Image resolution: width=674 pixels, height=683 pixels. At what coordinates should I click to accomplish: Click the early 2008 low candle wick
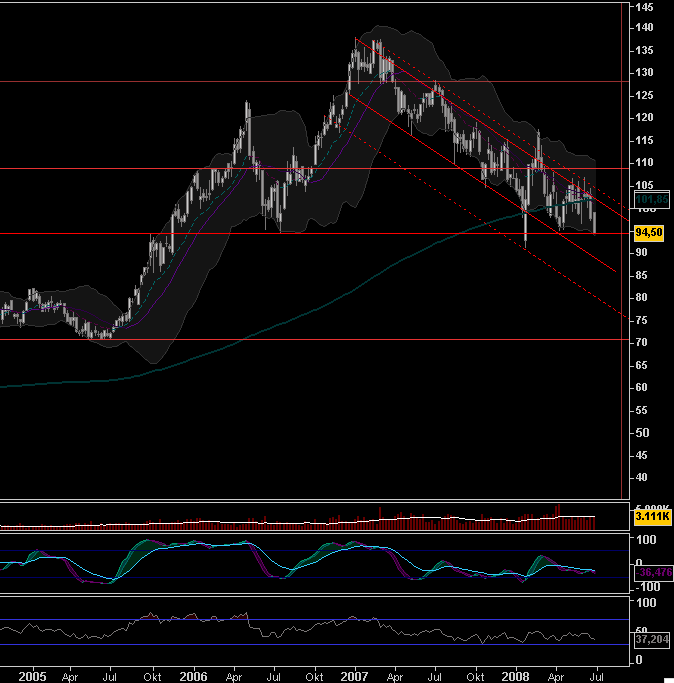[526, 238]
